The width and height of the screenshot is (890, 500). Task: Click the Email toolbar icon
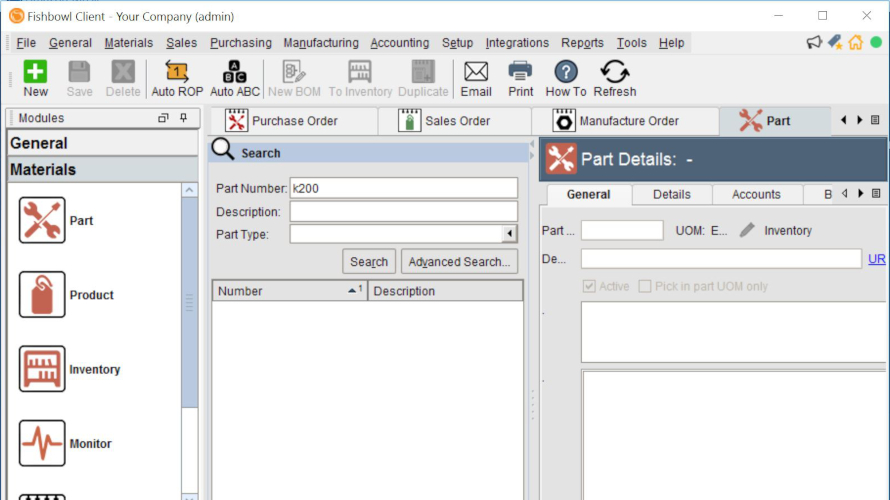click(476, 78)
